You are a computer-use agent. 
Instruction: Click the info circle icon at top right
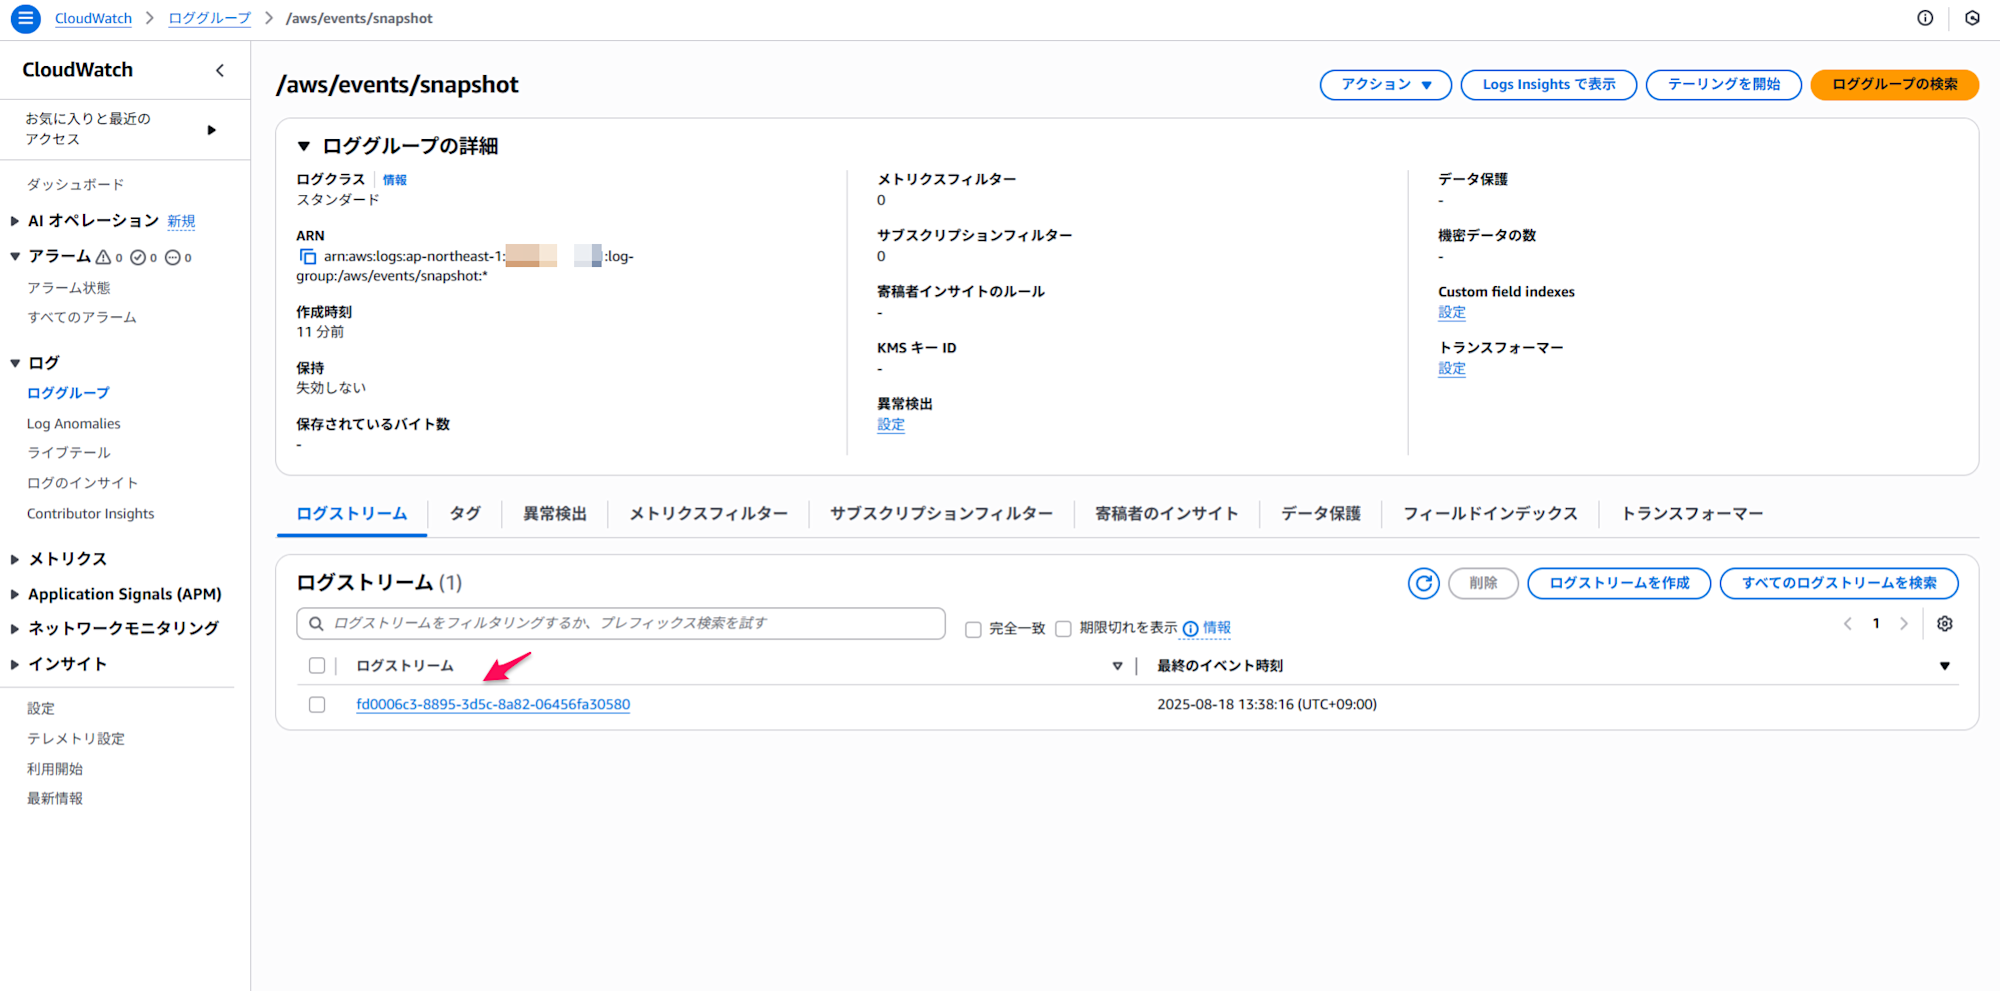1925,18
